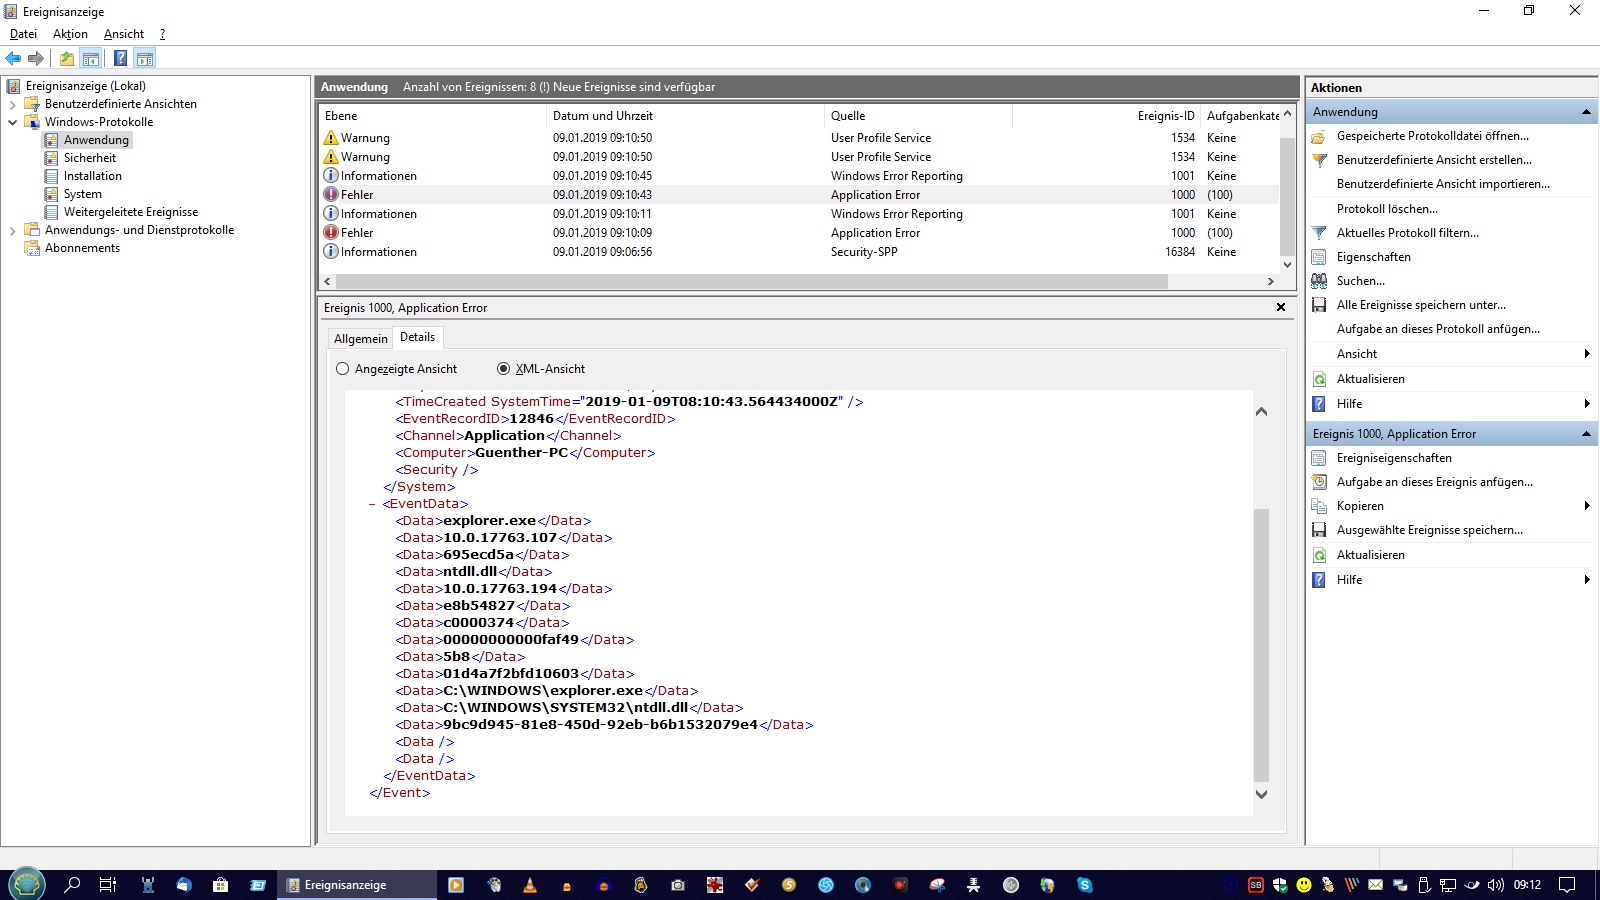Open Eigenschaften in the actions pane
Viewport: 1600px width, 900px height.
pos(1373,257)
